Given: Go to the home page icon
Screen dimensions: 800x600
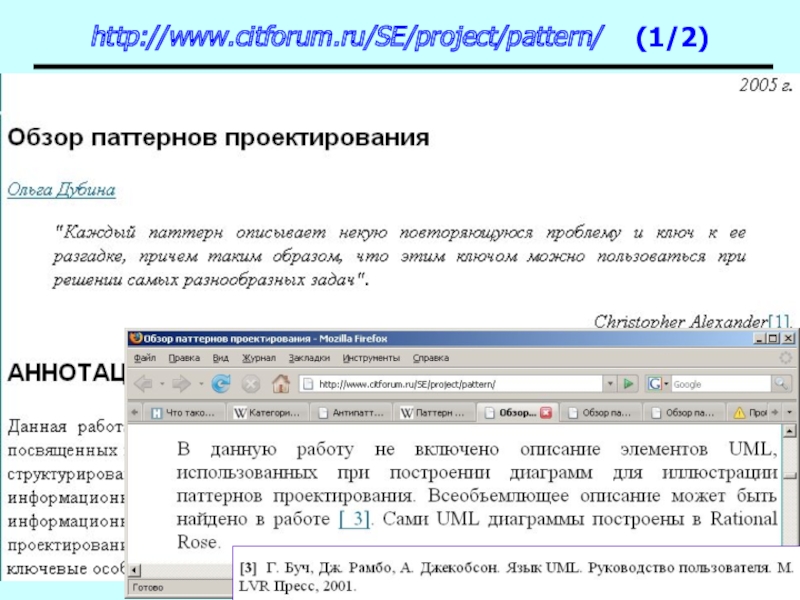Looking at the screenshot, I should 281,384.
